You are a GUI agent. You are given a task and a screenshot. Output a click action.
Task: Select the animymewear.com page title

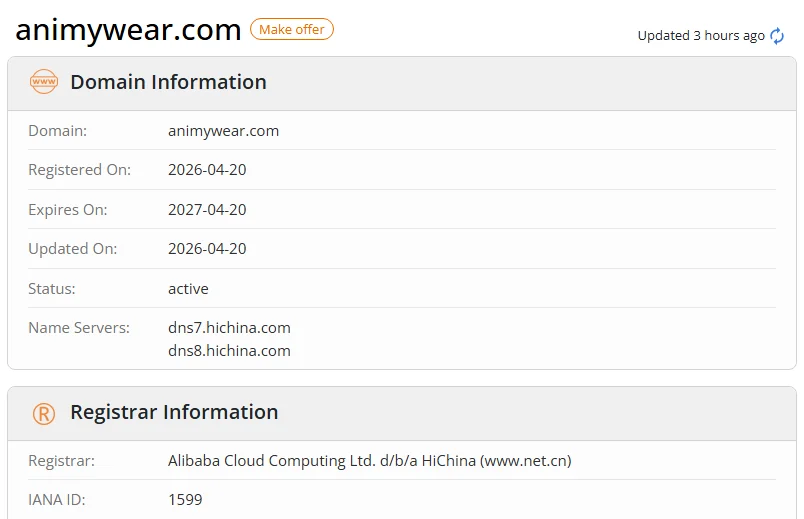[x=128, y=30]
